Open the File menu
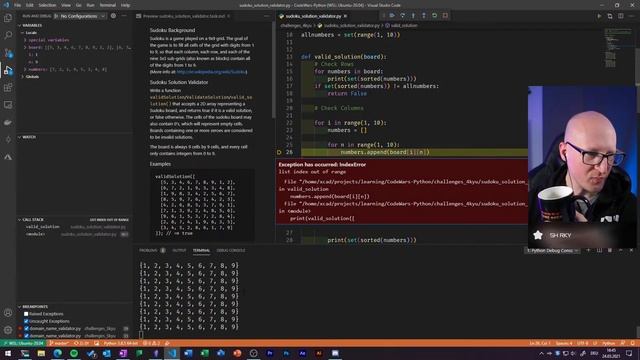The height and width of the screenshot is (360, 640). click(18, 5)
